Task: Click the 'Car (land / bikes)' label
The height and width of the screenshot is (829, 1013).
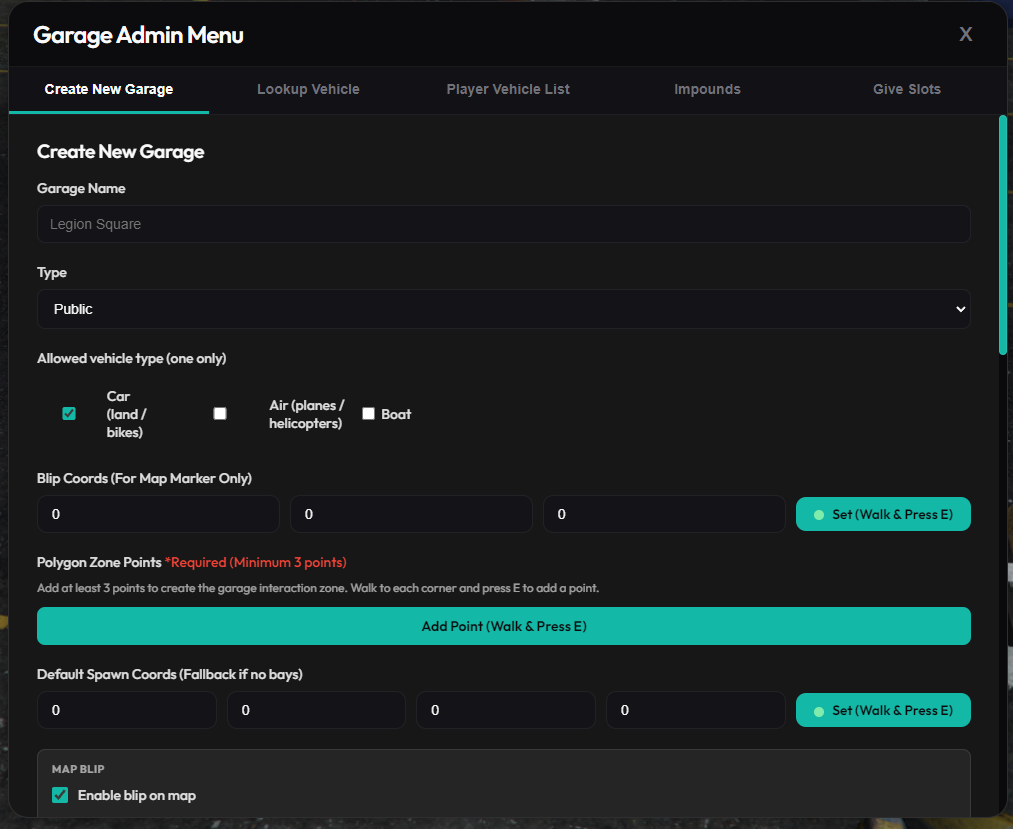Action: (126, 414)
